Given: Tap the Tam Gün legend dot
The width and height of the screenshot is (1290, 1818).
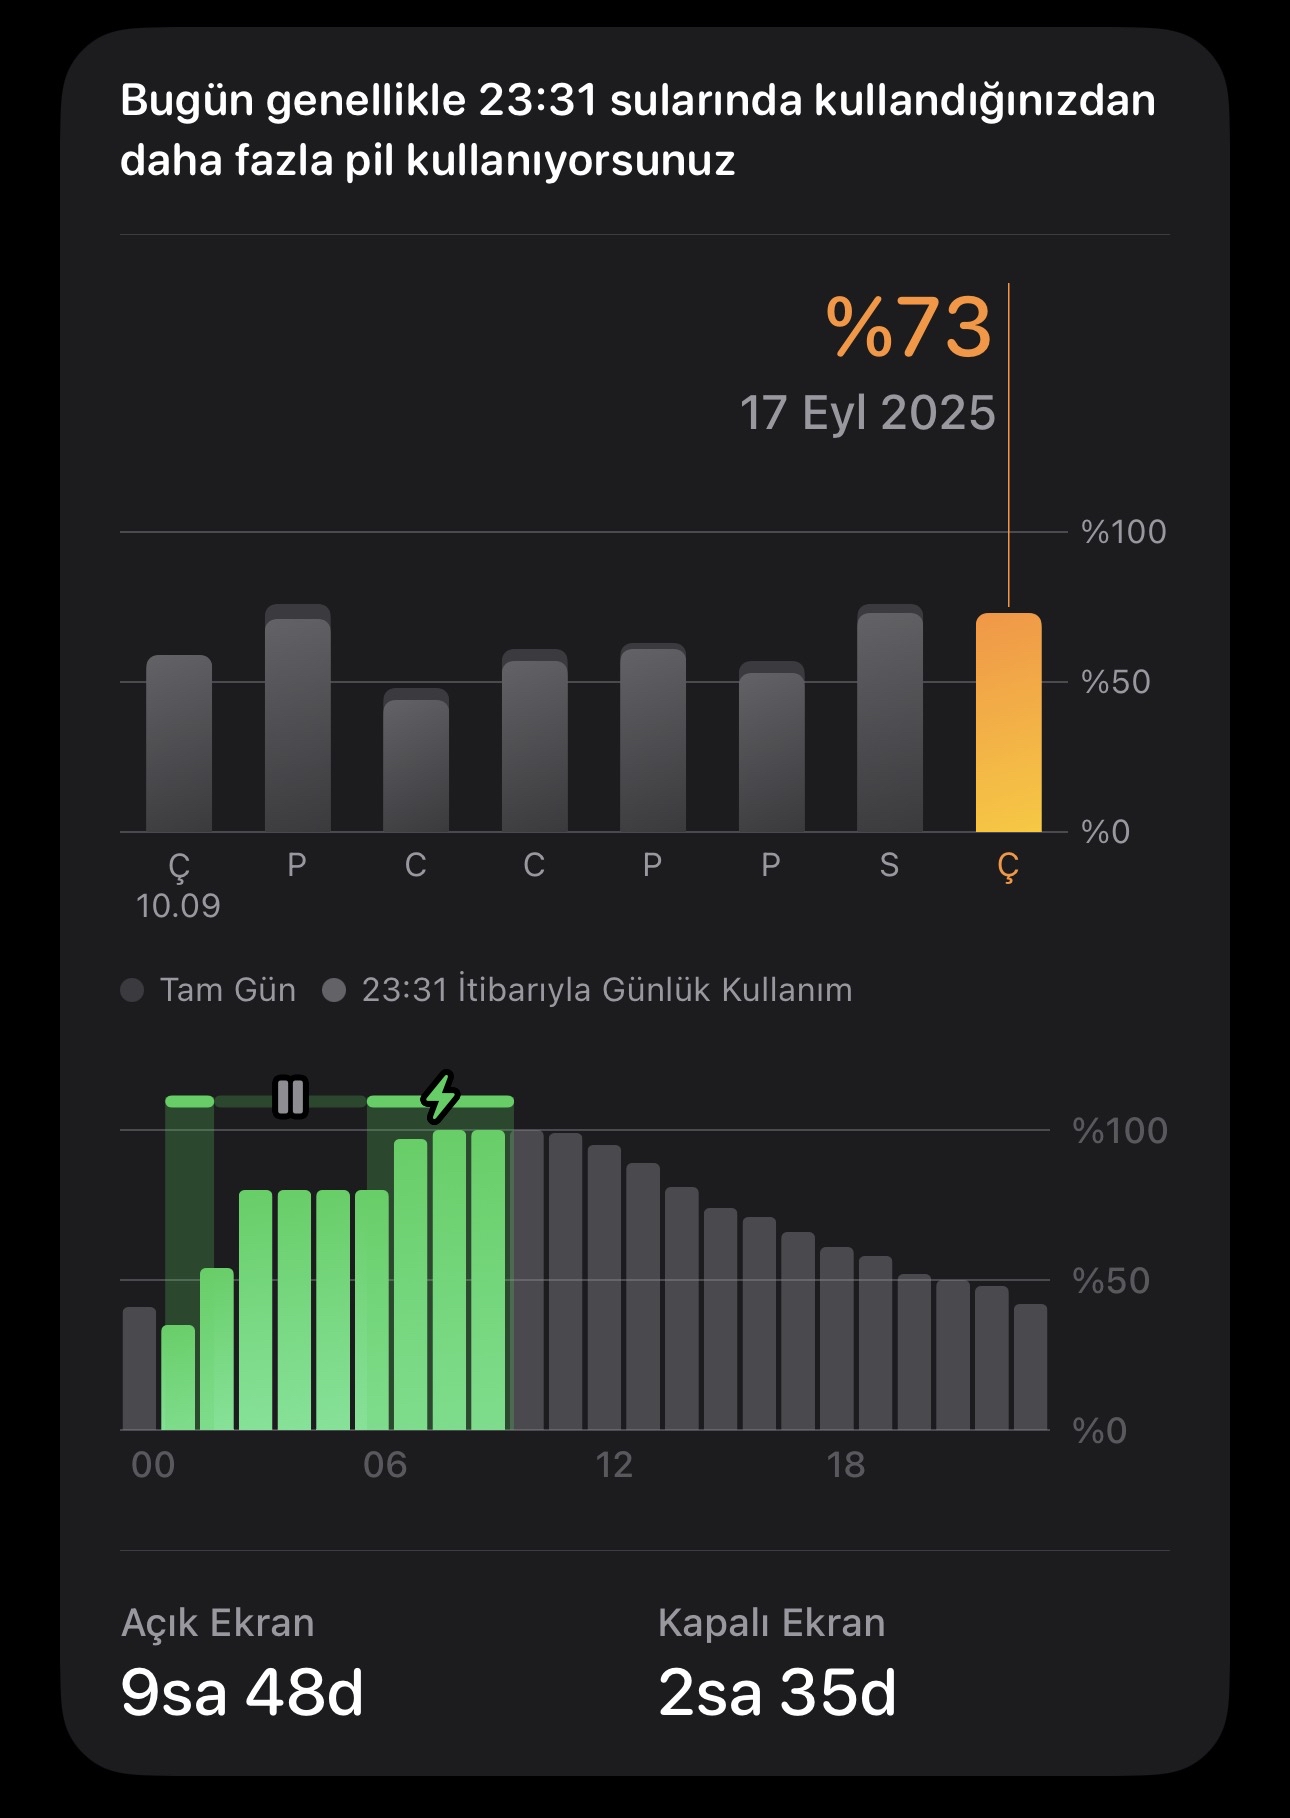Looking at the screenshot, I should point(132,990).
